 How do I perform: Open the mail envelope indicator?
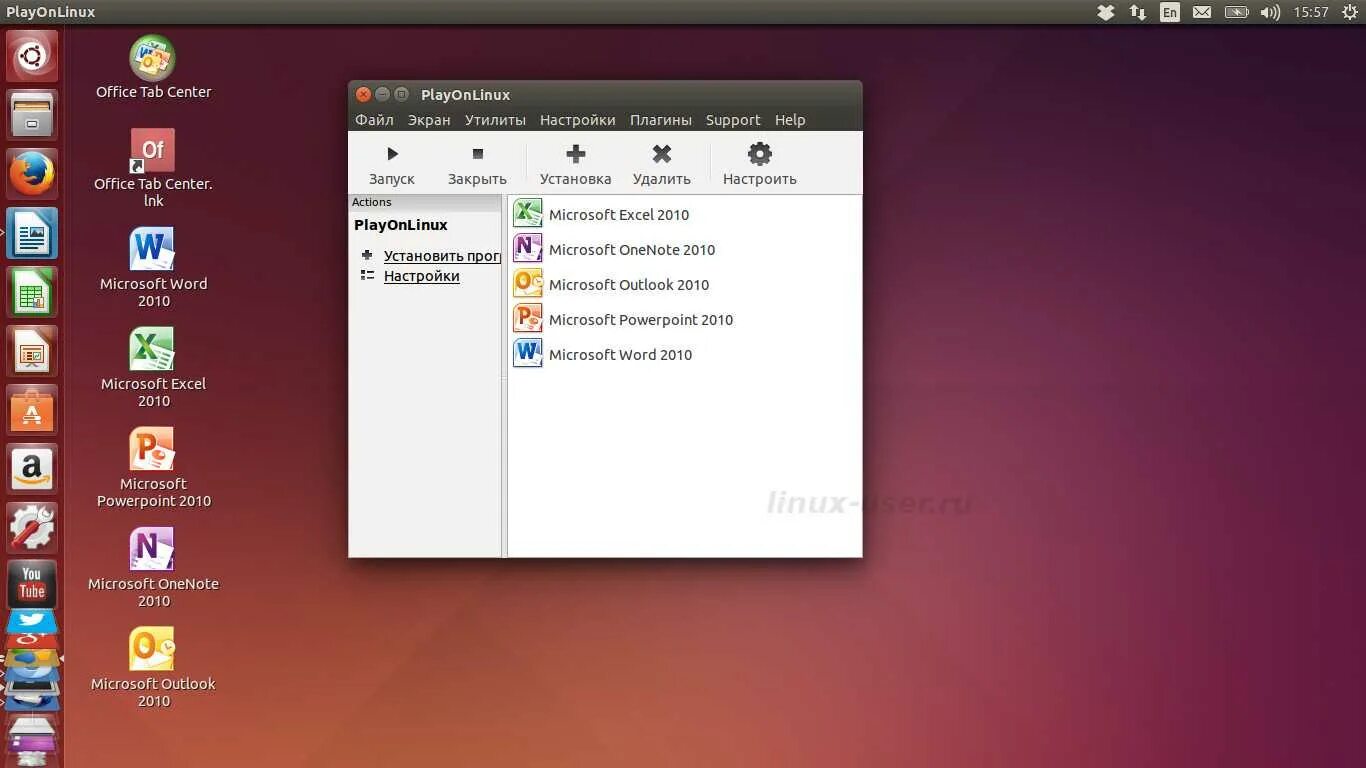tap(1202, 12)
